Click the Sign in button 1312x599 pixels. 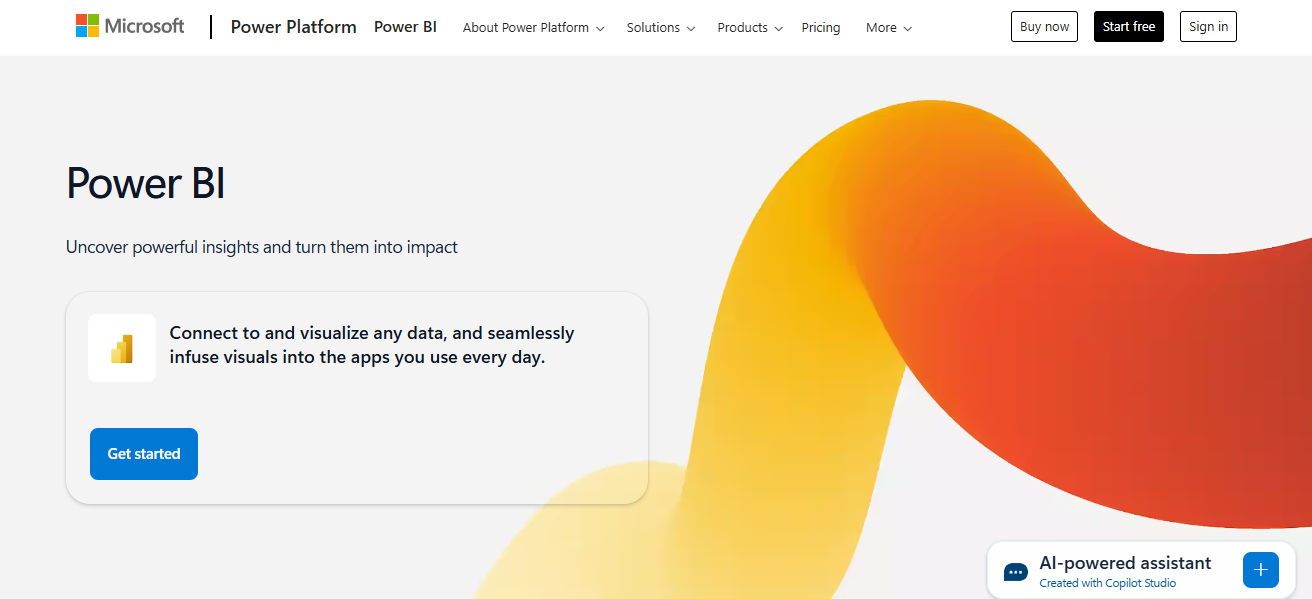[x=1208, y=27]
